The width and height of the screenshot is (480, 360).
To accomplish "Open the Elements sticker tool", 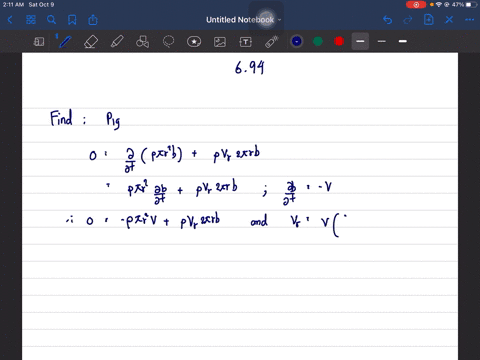I will pos(194,42).
